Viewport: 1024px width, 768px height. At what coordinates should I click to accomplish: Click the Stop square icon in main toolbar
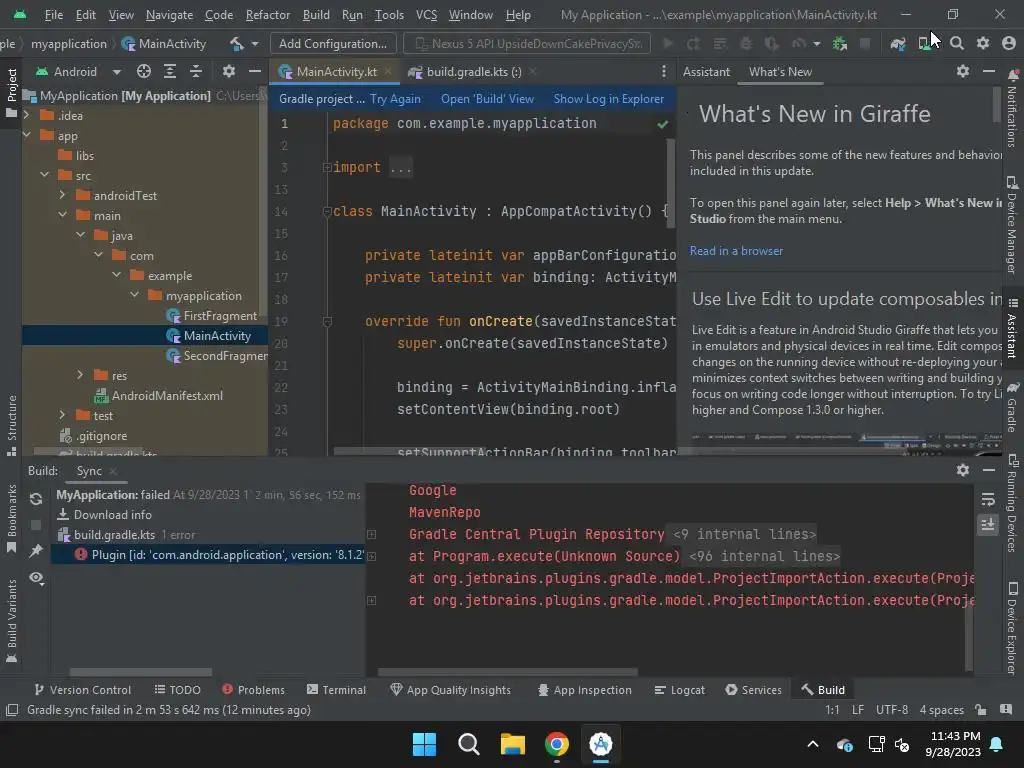tap(865, 44)
